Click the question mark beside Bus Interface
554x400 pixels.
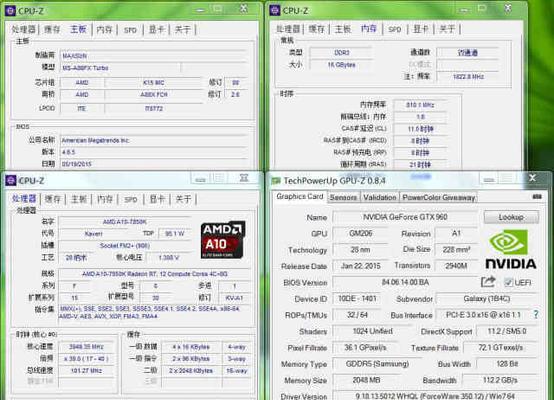536,314
